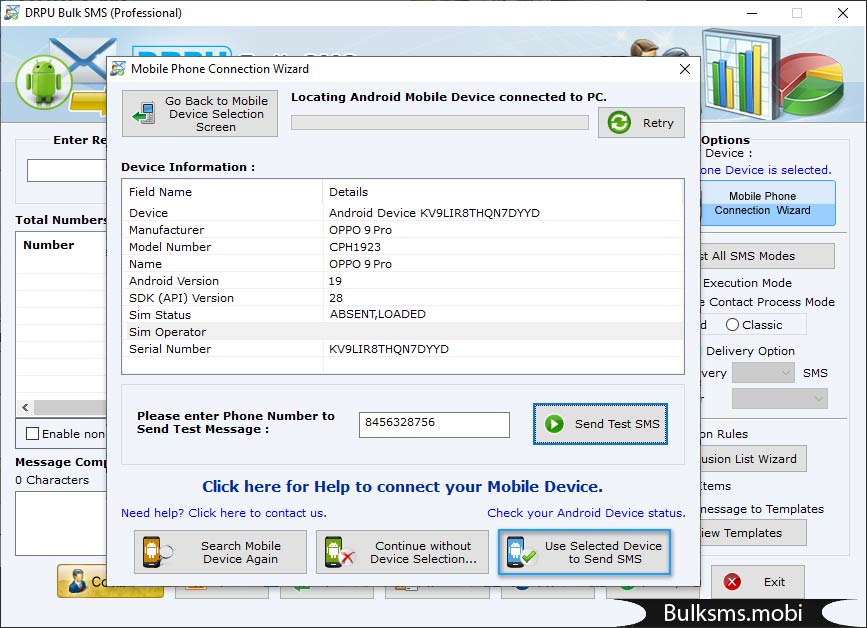Click the bar chart graphic in banner
The image size is (867, 628).
741,74
